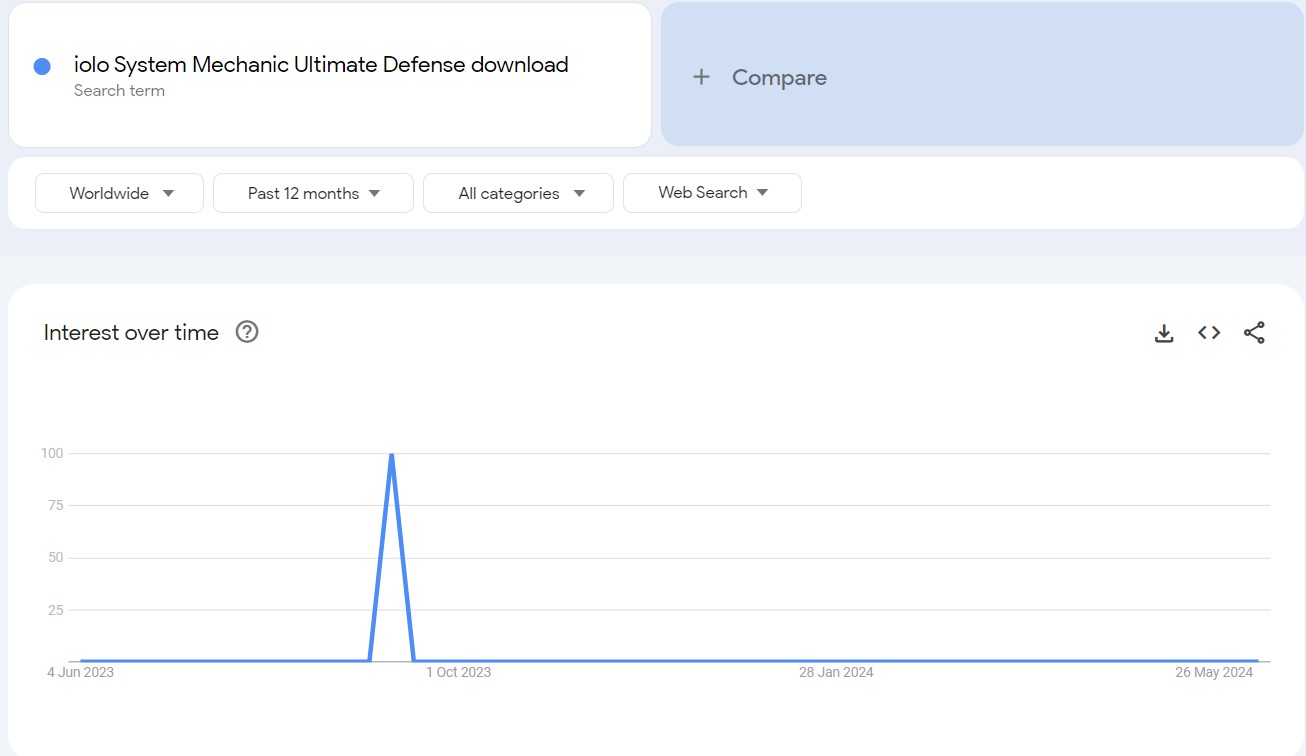The image size is (1306, 756).
Task: Open the Past 12 months time dropdown
Action: pos(313,193)
